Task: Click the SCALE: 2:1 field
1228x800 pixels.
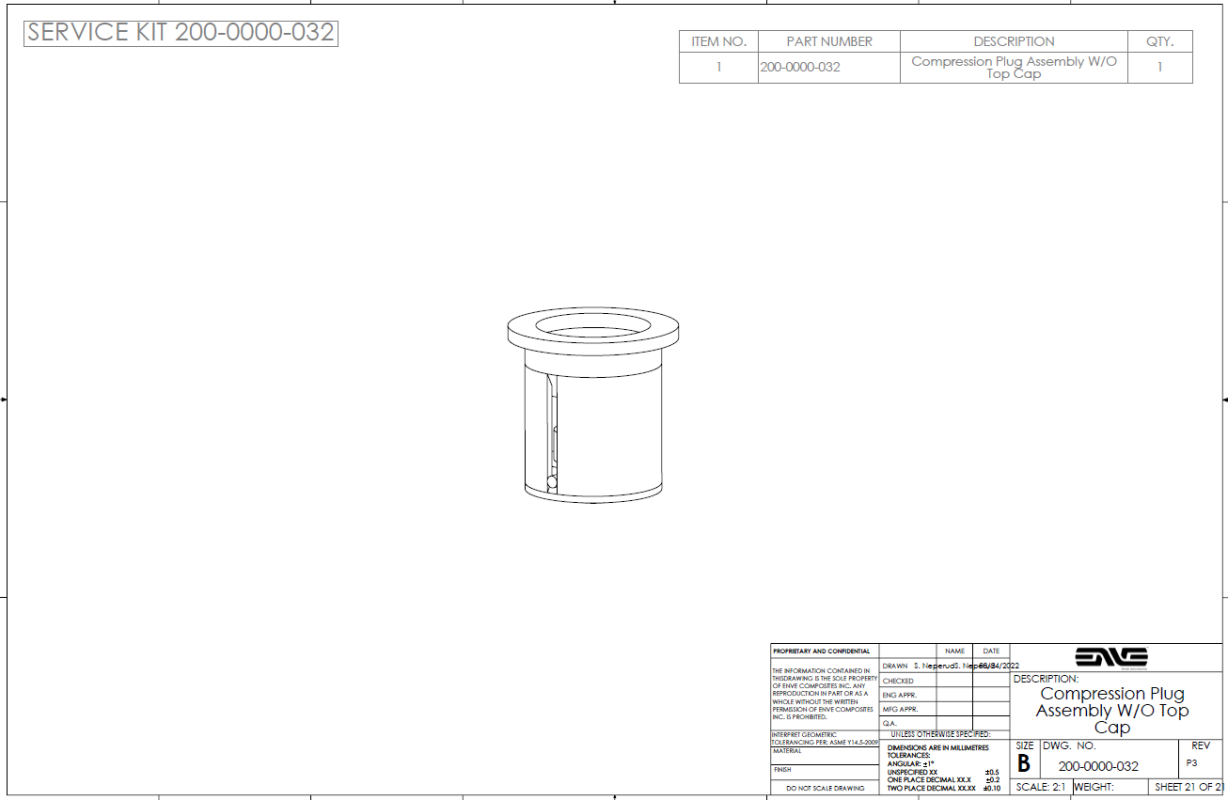Action: (1041, 787)
